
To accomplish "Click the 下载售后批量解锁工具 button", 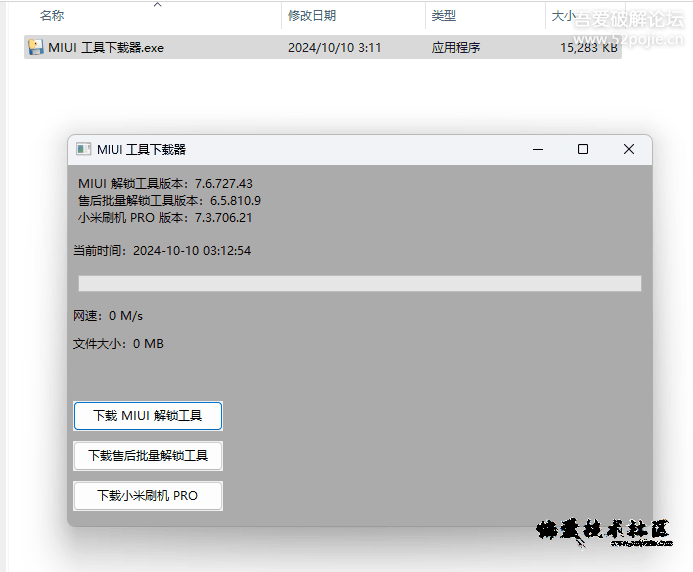I will (148, 456).
